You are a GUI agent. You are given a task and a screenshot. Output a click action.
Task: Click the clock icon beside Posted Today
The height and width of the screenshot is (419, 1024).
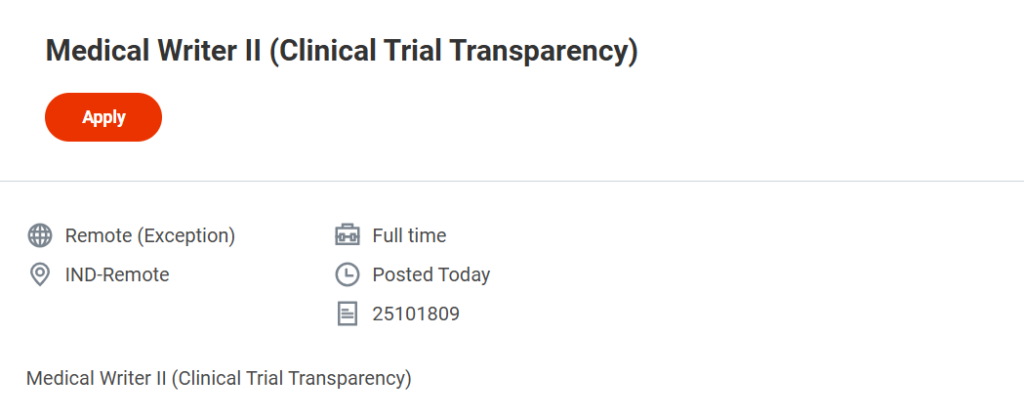[346, 274]
